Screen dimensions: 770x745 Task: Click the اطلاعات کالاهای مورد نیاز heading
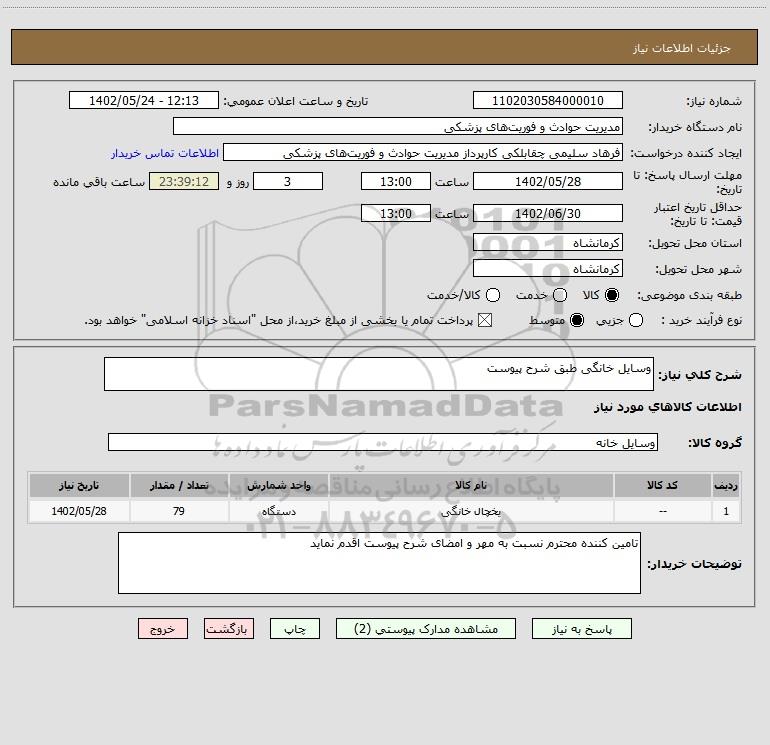pos(667,407)
